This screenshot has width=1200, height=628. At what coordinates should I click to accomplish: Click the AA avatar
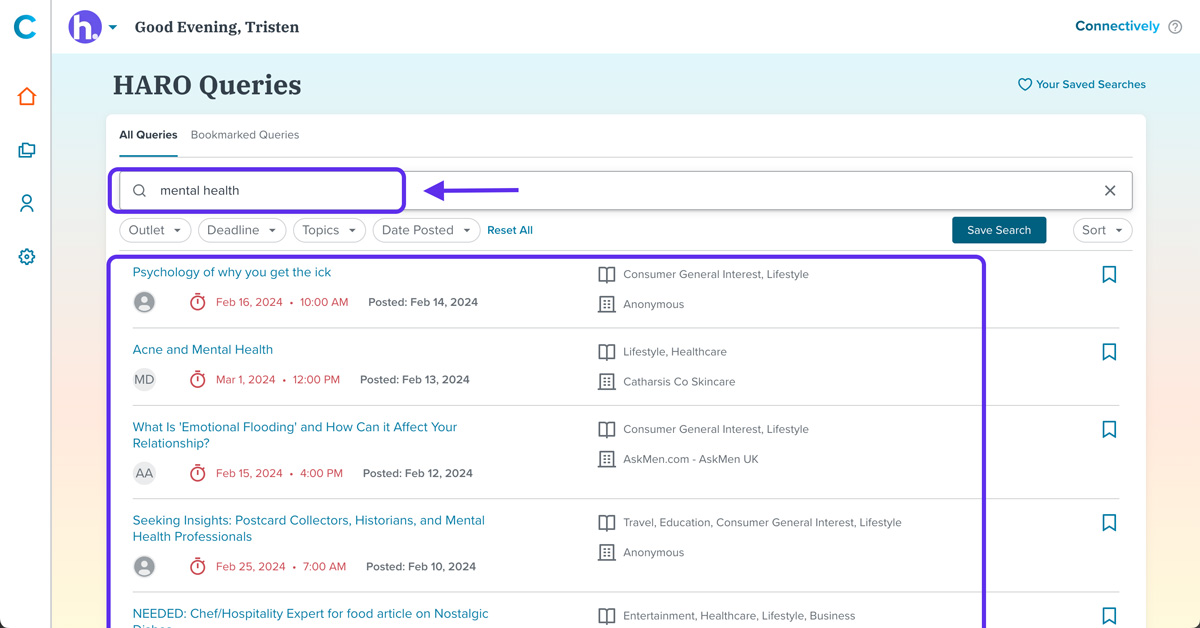coord(145,473)
